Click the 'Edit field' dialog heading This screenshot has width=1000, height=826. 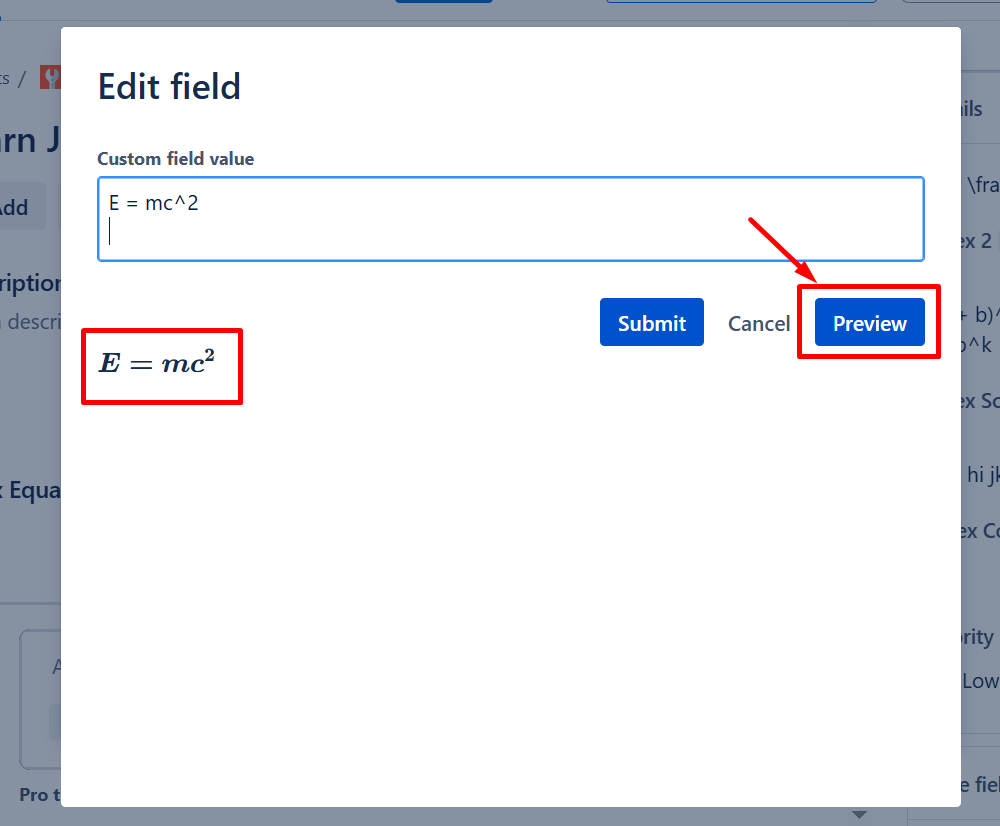(x=169, y=87)
